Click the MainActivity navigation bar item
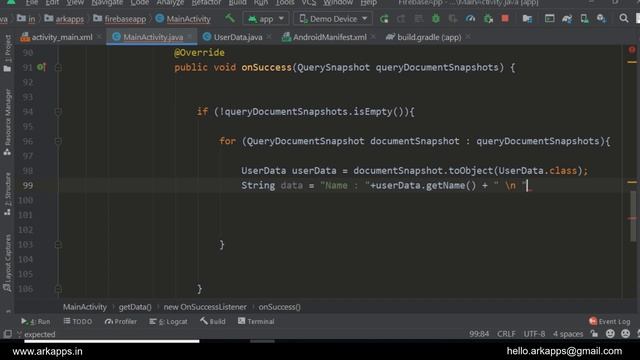The width and height of the screenshot is (640, 360). [x=183, y=19]
